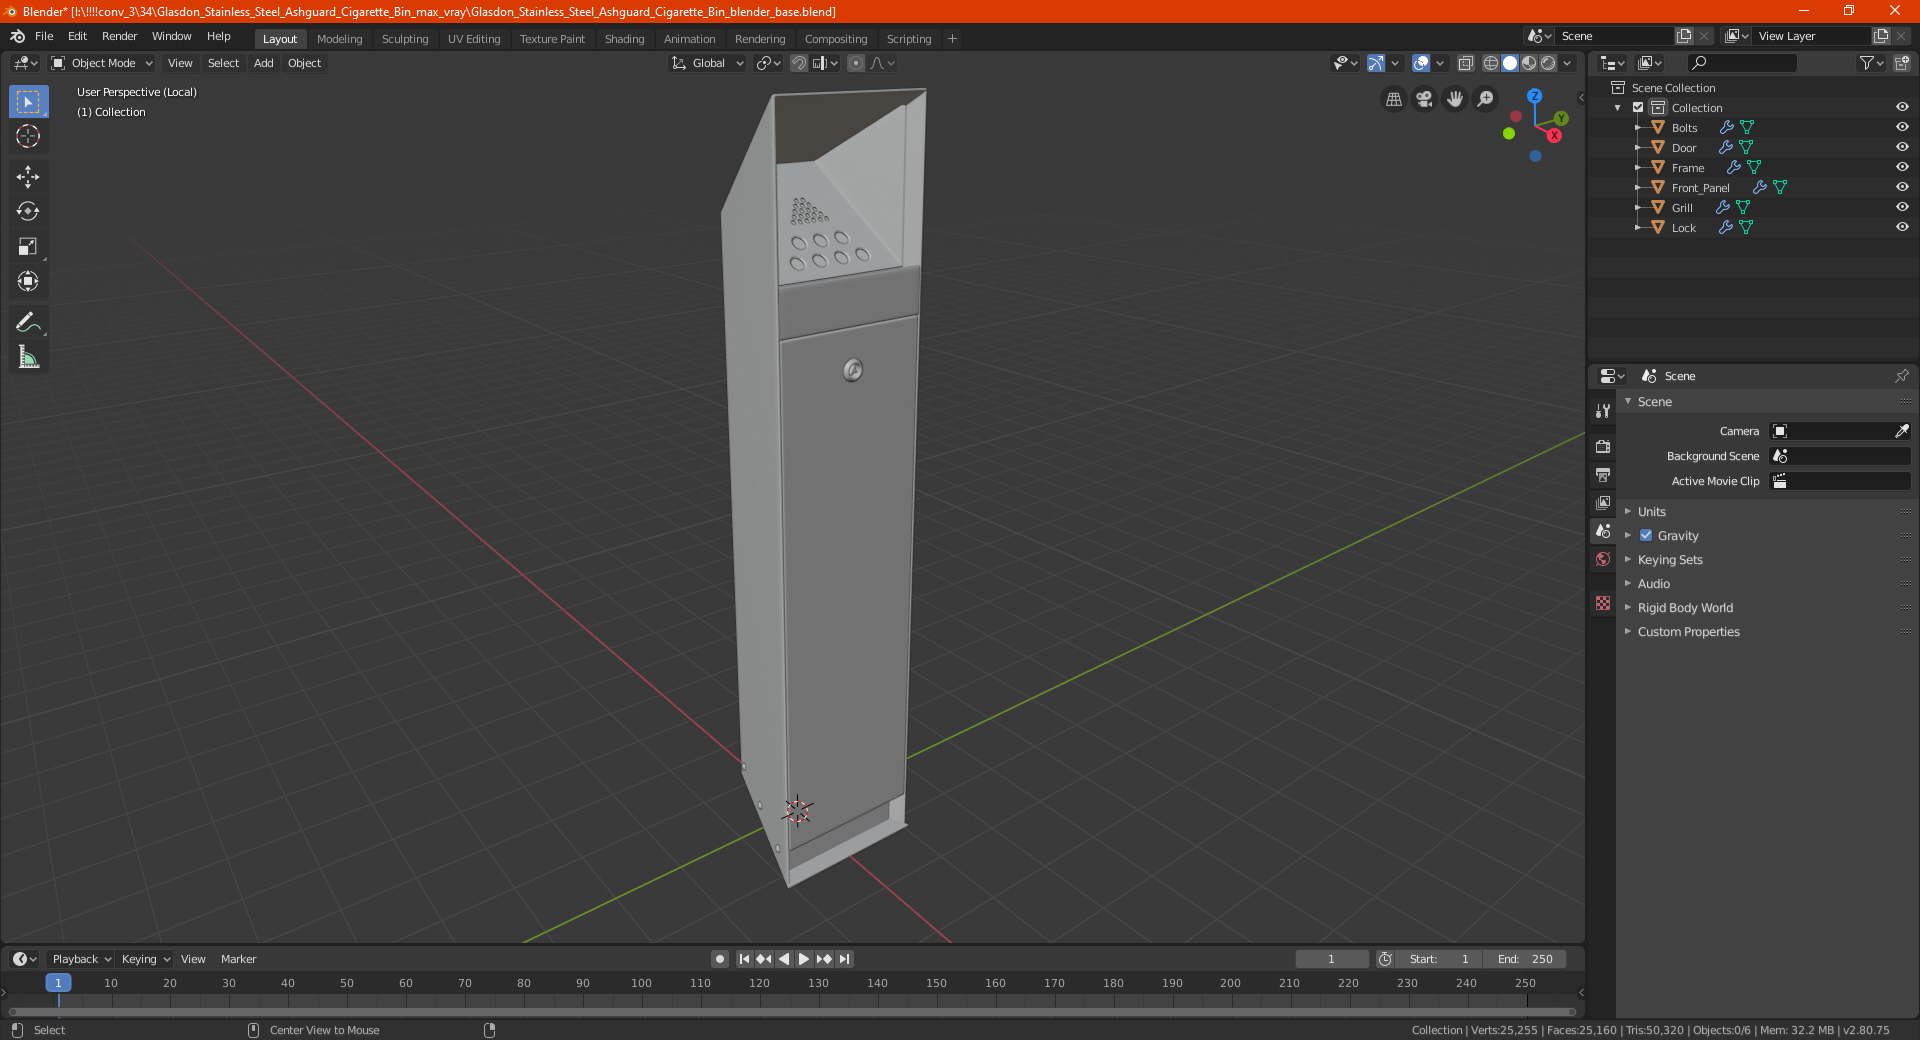This screenshot has height=1040, width=1920.
Task: Click the outliner search field
Action: [x=1741, y=63]
